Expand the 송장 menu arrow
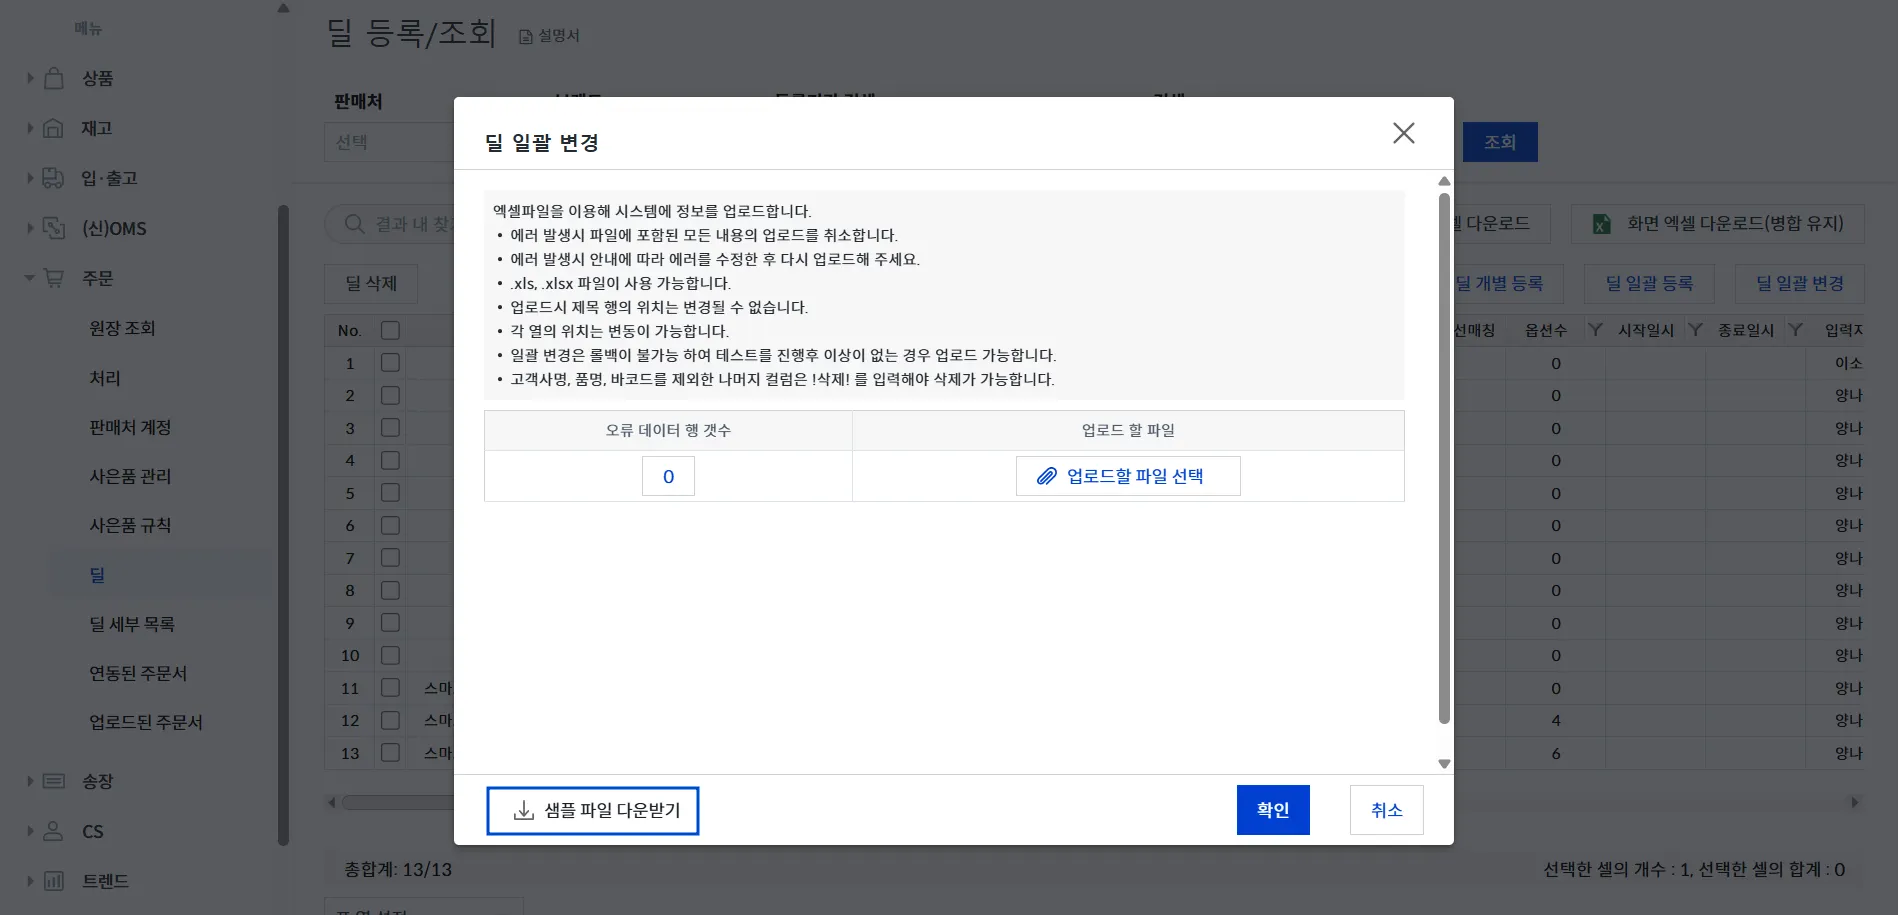This screenshot has height=915, width=1898. [30, 781]
